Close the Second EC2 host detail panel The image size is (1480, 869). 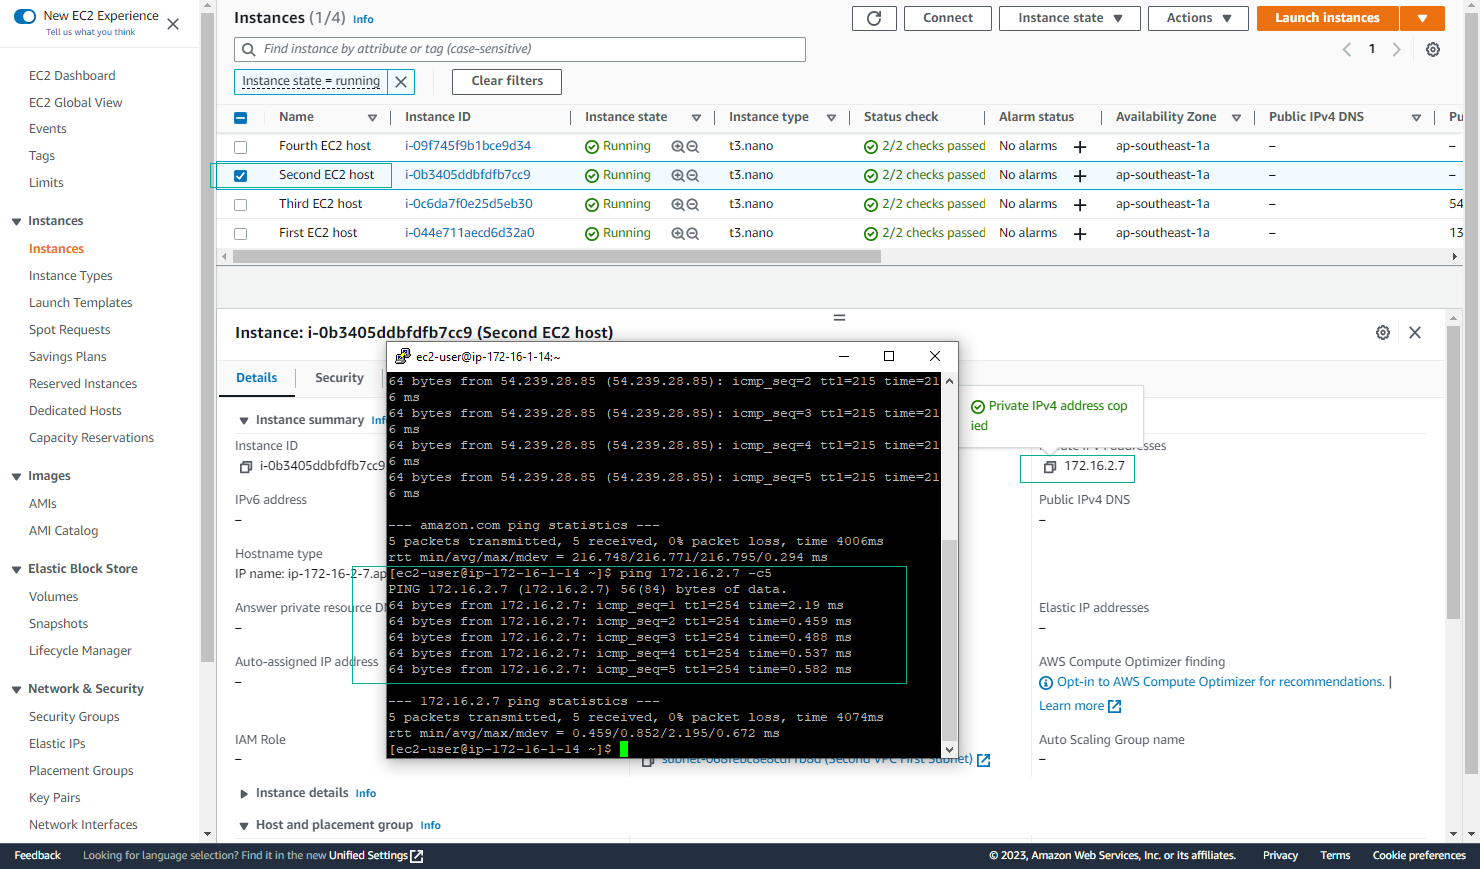click(1415, 332)
